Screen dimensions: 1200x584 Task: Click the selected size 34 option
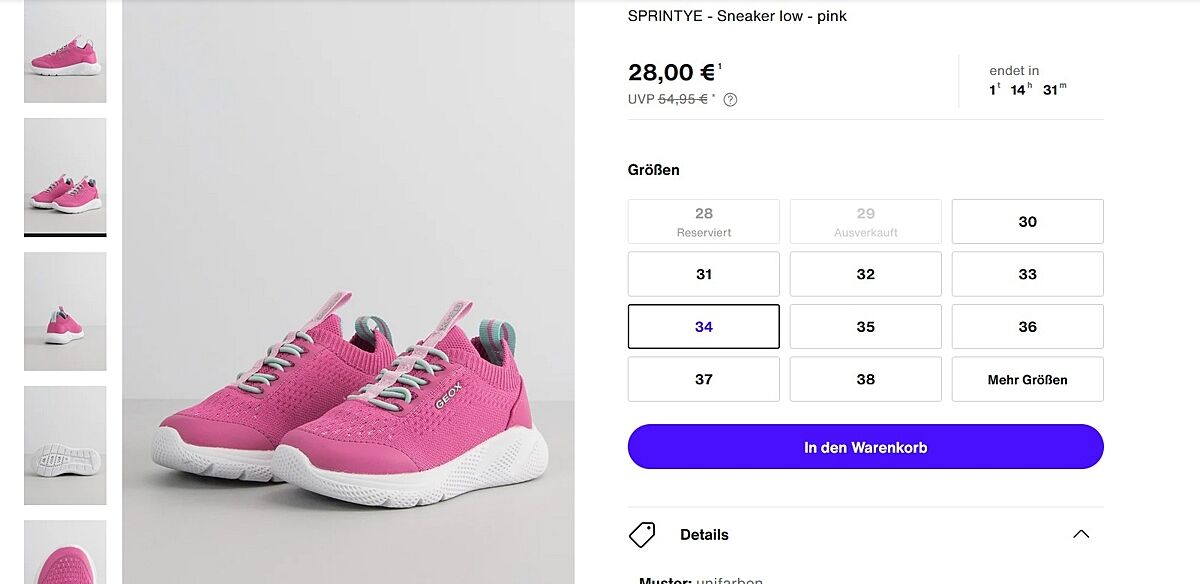(x=703, y=327)
